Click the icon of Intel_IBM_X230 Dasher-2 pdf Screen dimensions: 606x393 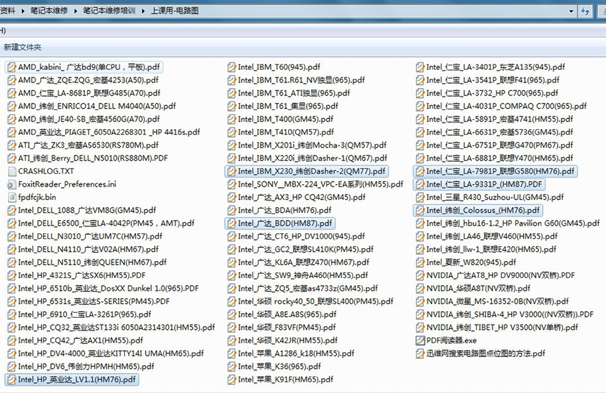[x=232, y=171]
